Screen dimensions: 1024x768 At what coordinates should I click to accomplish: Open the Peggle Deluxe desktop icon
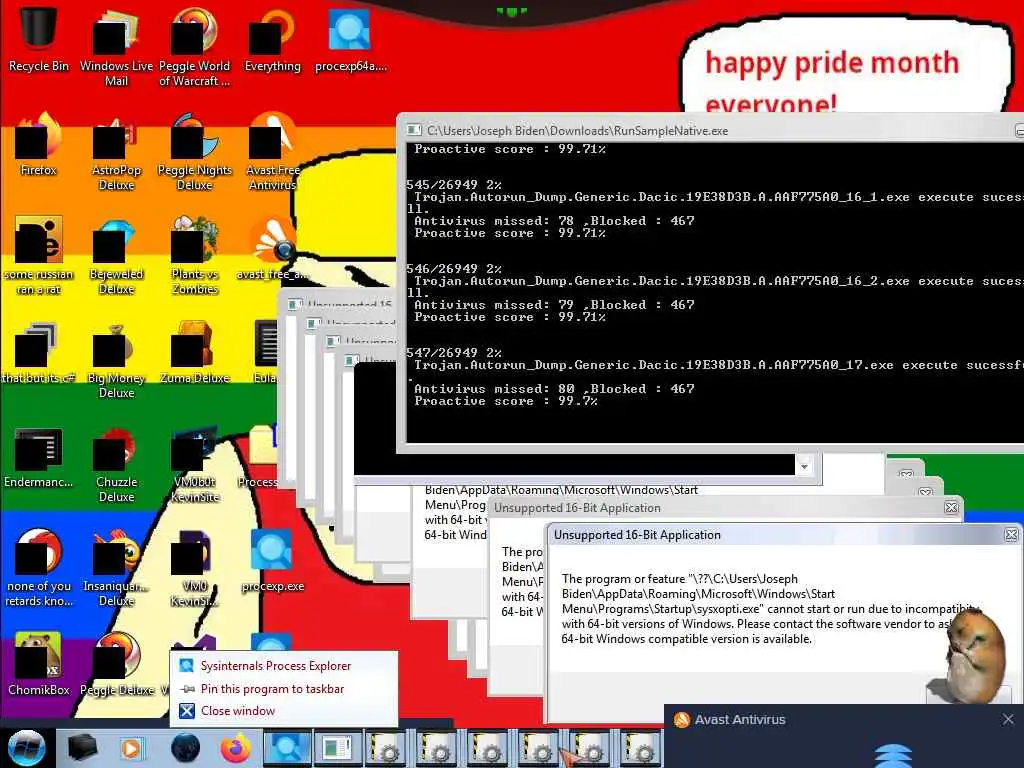[116, 664]
